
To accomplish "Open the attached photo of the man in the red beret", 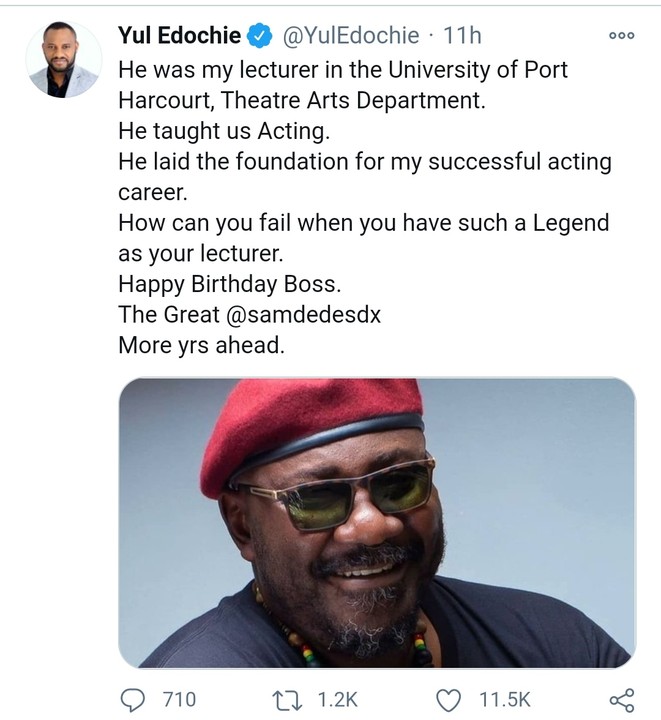I will pyautogui.click(x=377, y=522).
